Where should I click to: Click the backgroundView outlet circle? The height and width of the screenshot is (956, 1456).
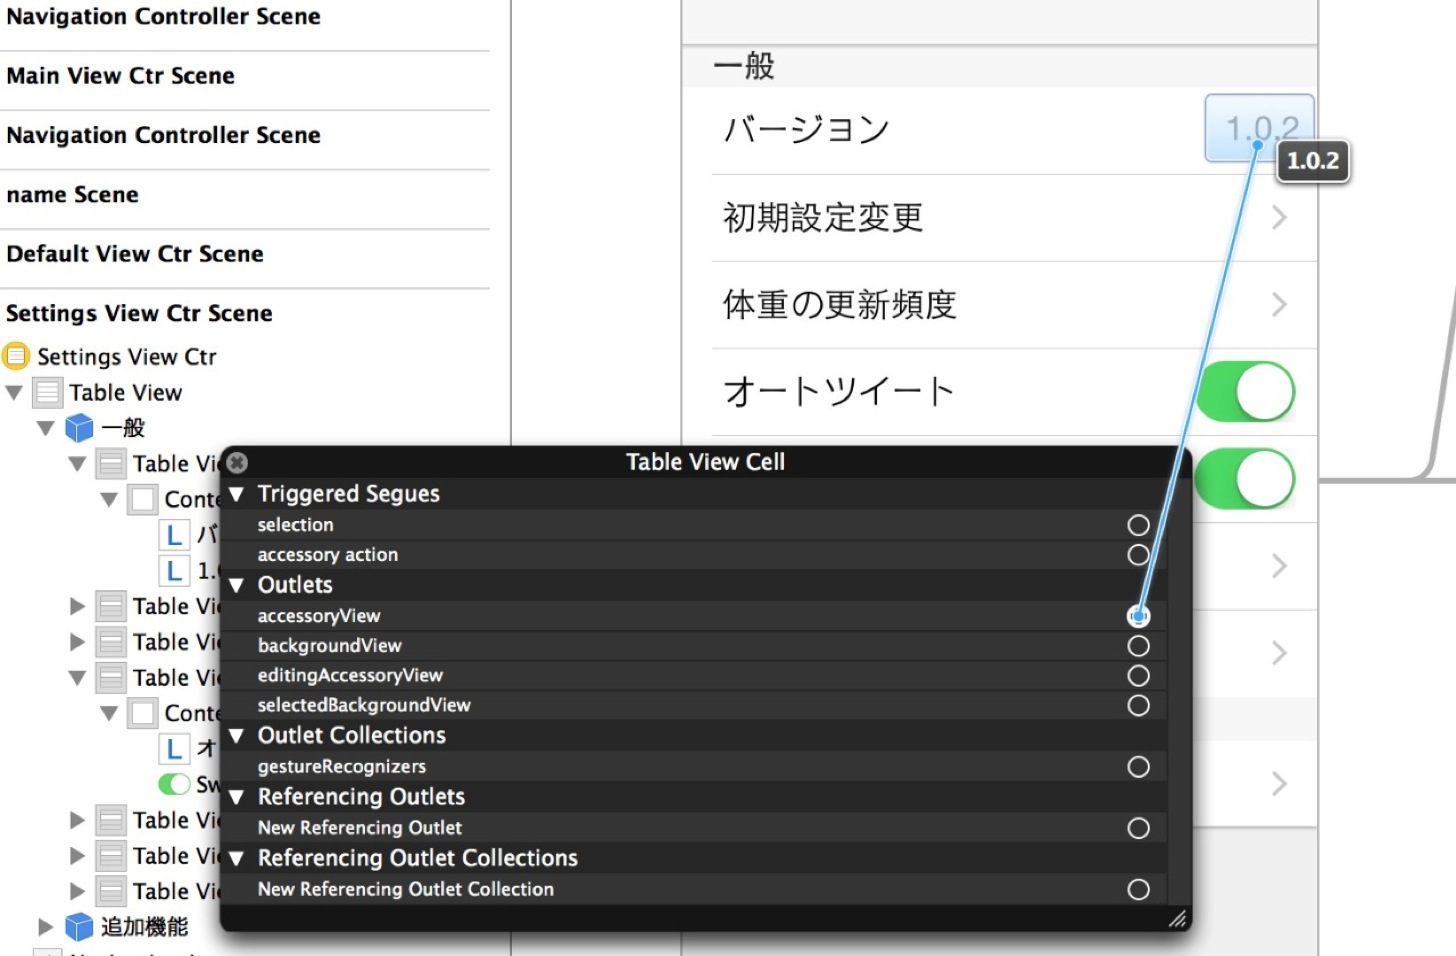pos(1138,646)
